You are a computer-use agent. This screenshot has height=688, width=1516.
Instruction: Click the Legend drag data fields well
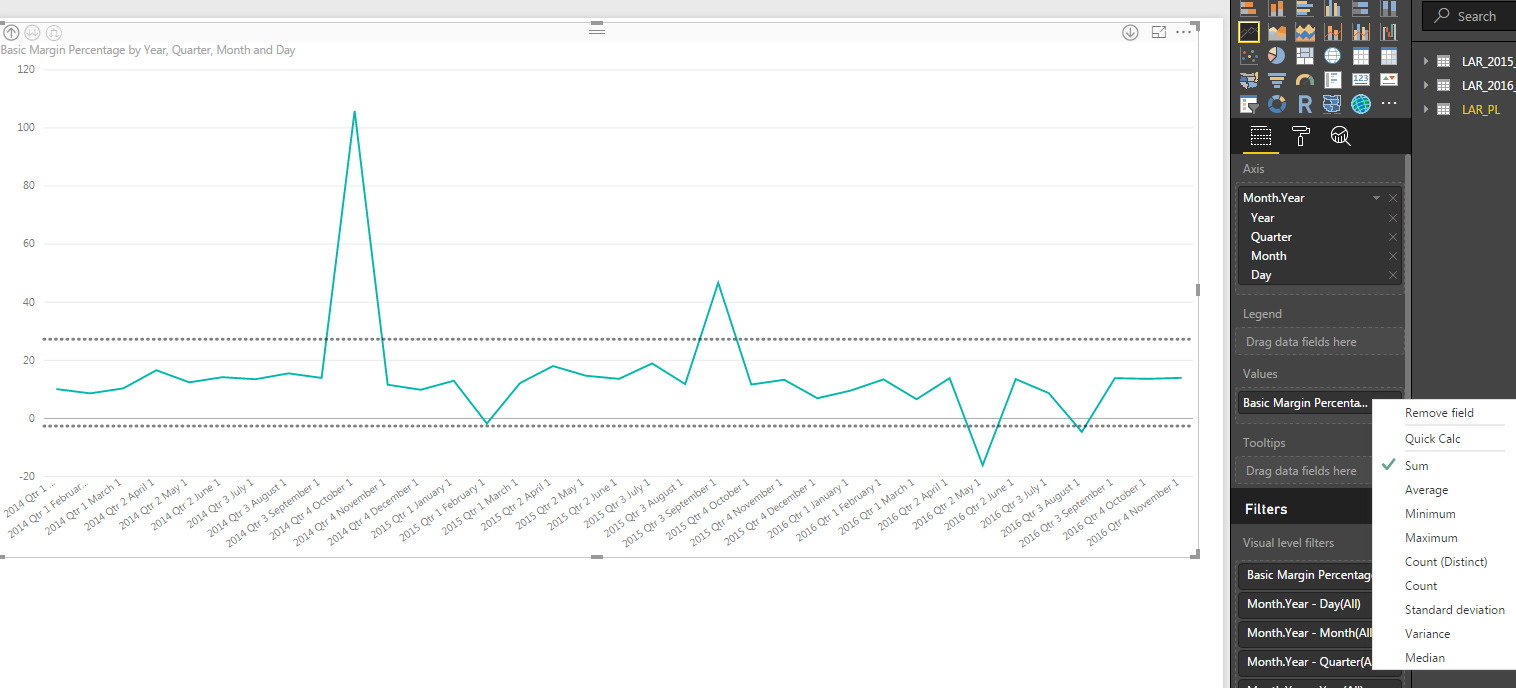pos(1319,342)
